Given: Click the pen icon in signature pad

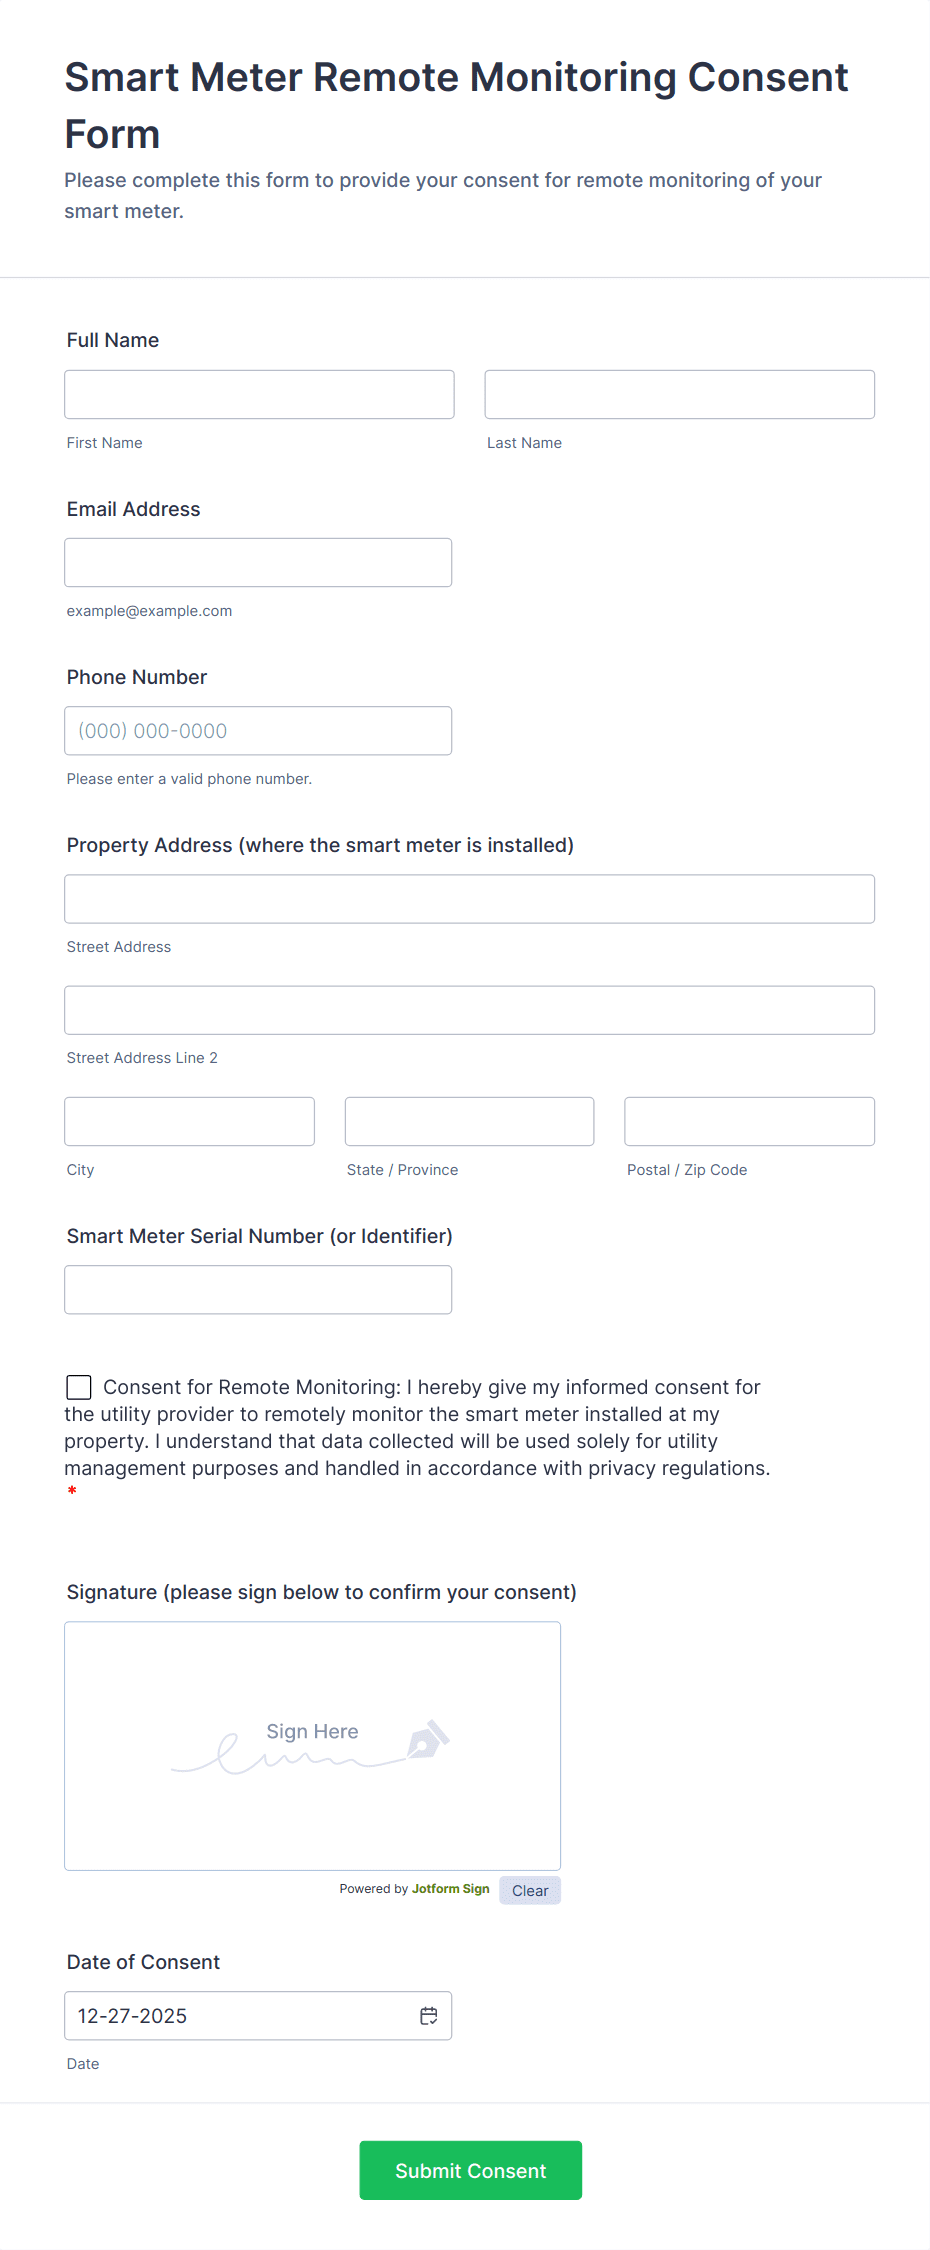Looking at the screenshot, I should (x=428, y=1744).
